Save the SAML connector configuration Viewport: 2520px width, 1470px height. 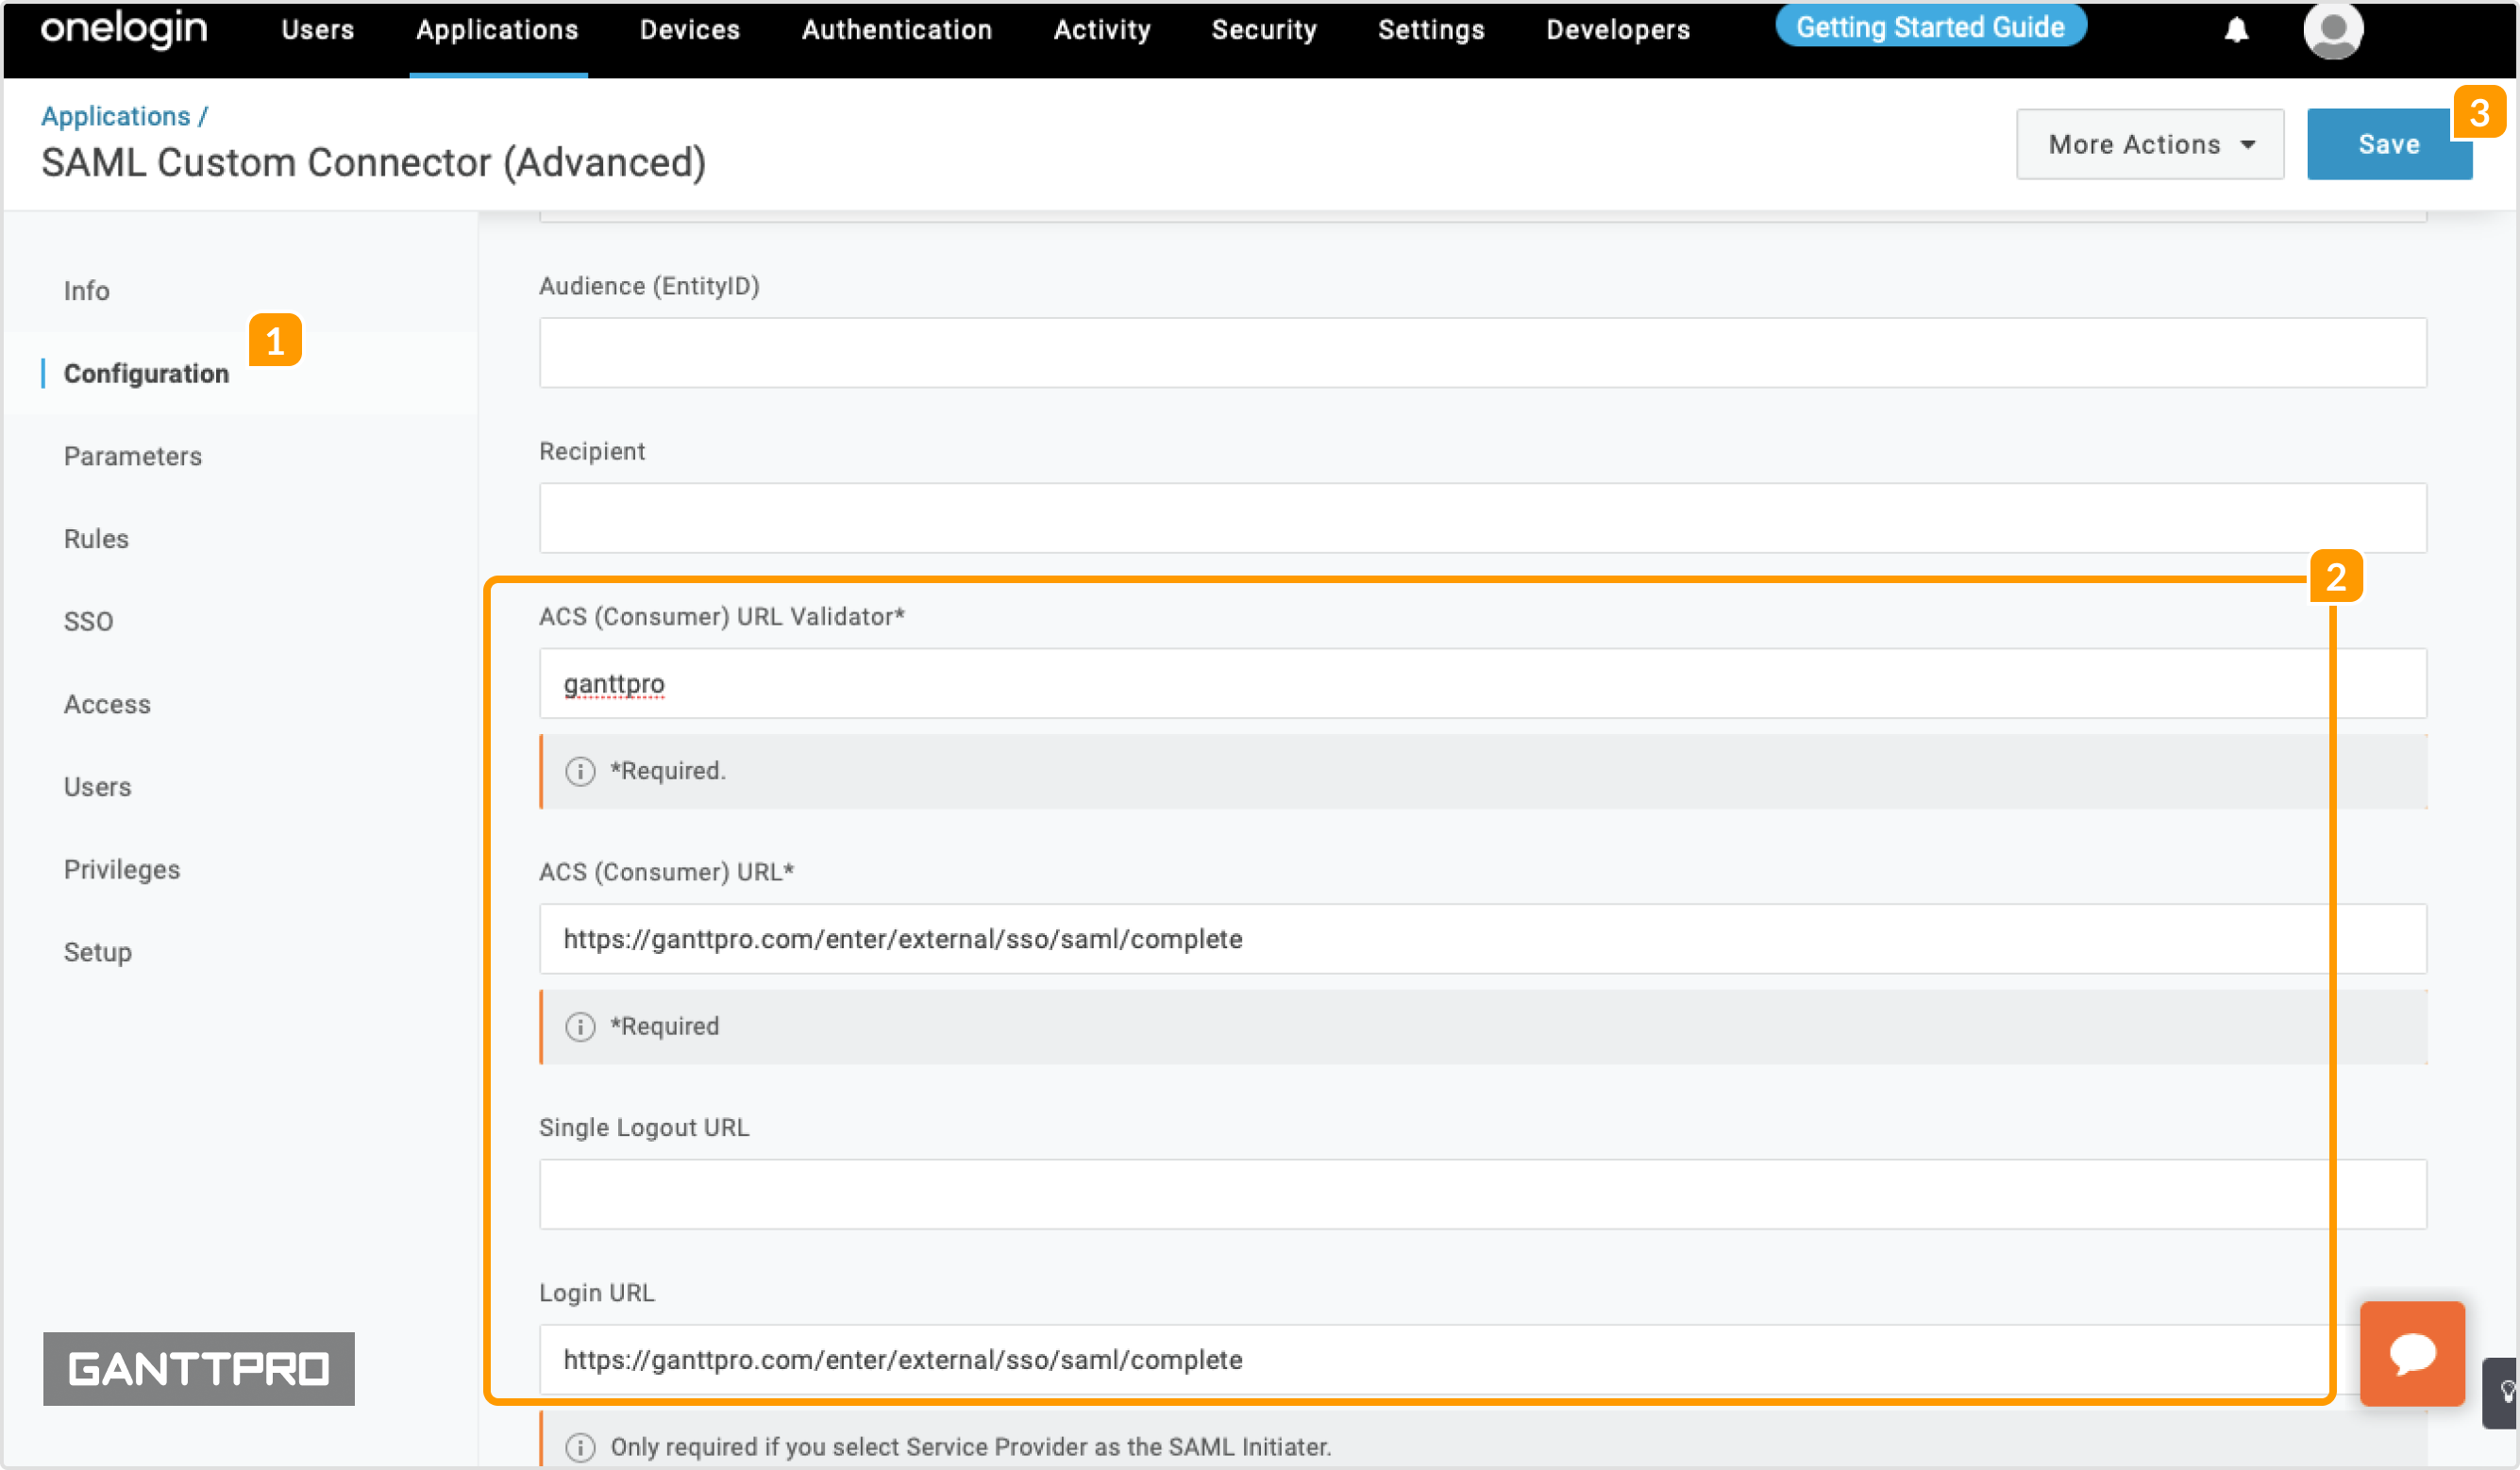(x=2389, y=144)
